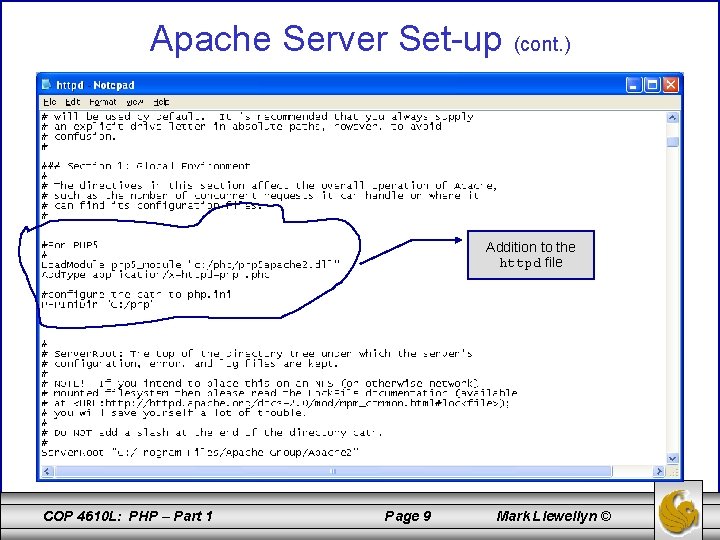720x540 pixels.
Task: Click the 'Do NOT add a slash' comment line
Action: (212, 433)
